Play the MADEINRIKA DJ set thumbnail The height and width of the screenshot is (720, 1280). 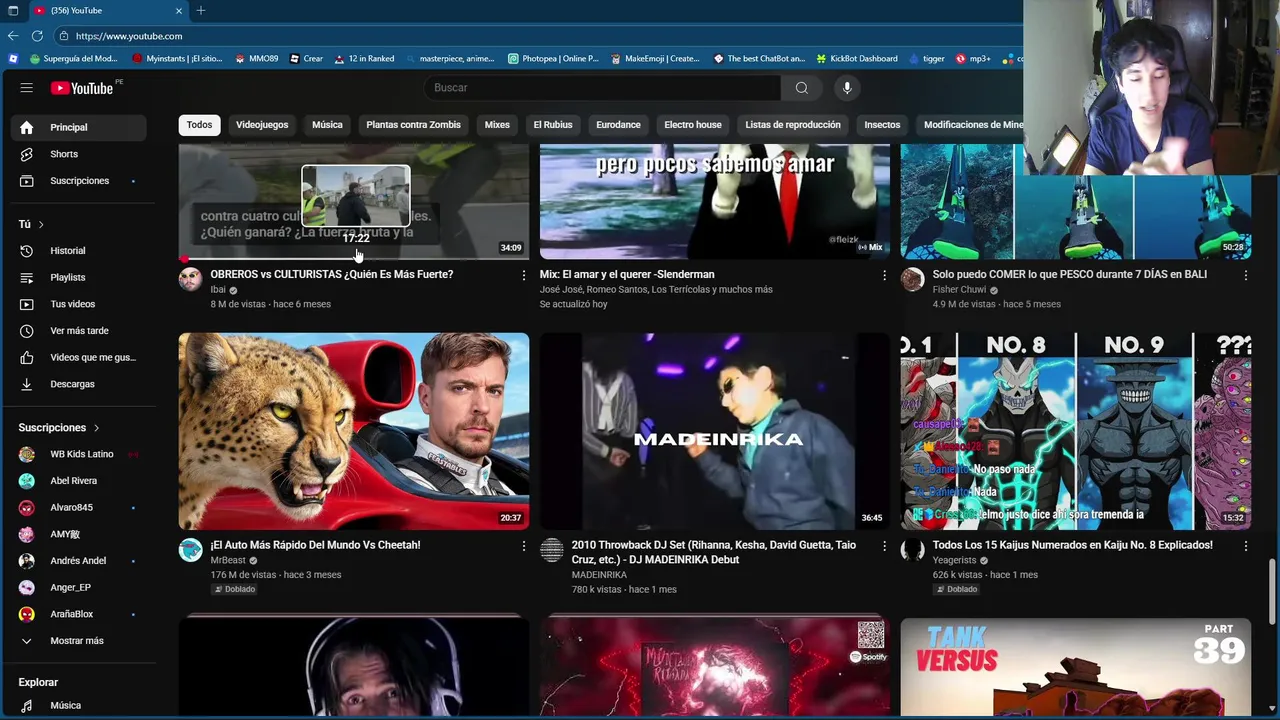click(715, 431)
